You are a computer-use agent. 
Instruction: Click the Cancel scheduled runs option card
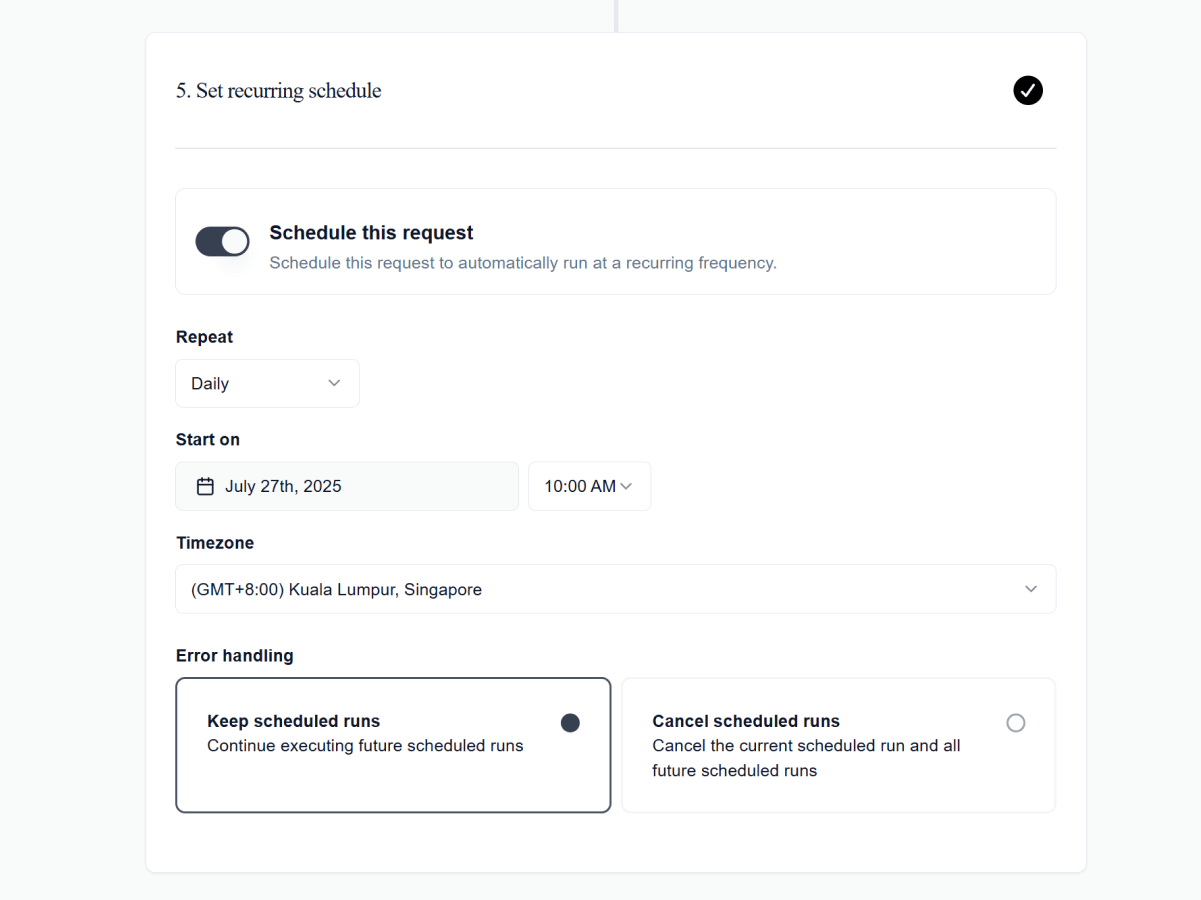coord(839,745)
